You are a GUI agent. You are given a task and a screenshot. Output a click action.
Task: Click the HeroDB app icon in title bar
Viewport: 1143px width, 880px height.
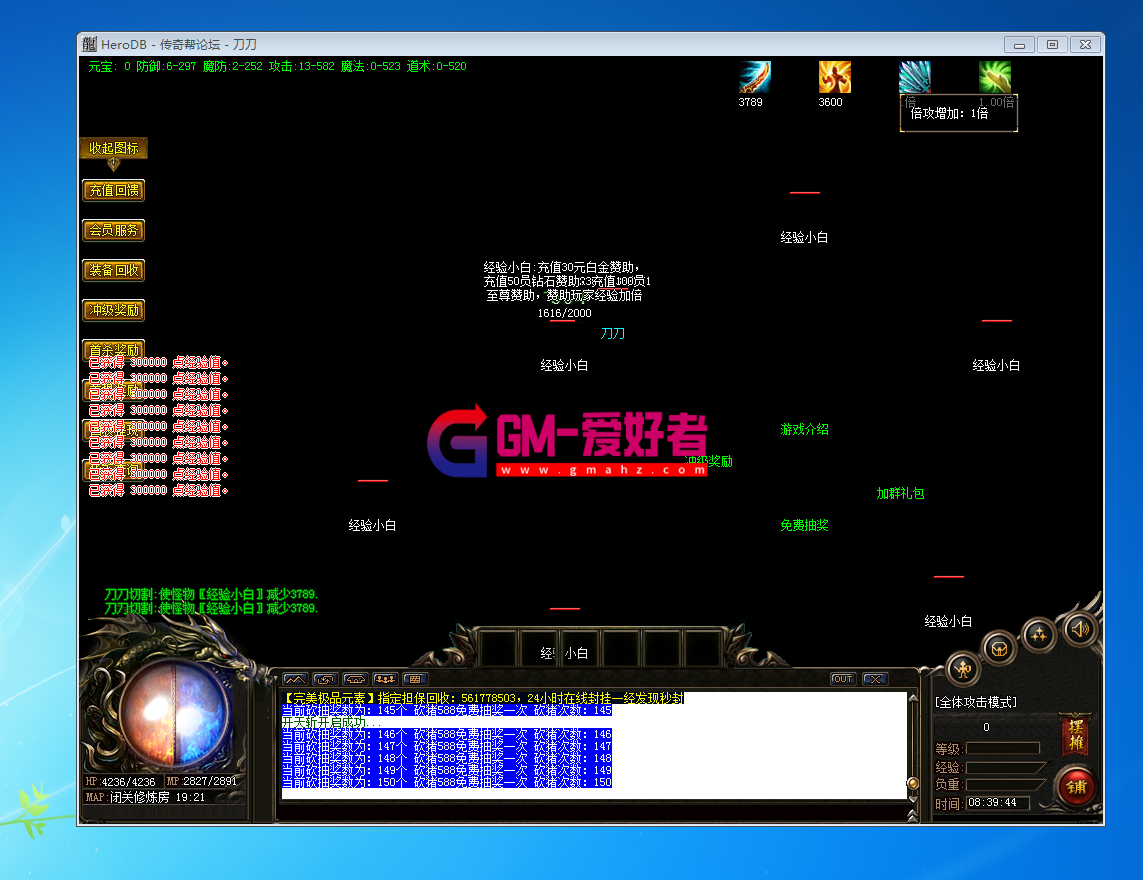tap(90, 44)
